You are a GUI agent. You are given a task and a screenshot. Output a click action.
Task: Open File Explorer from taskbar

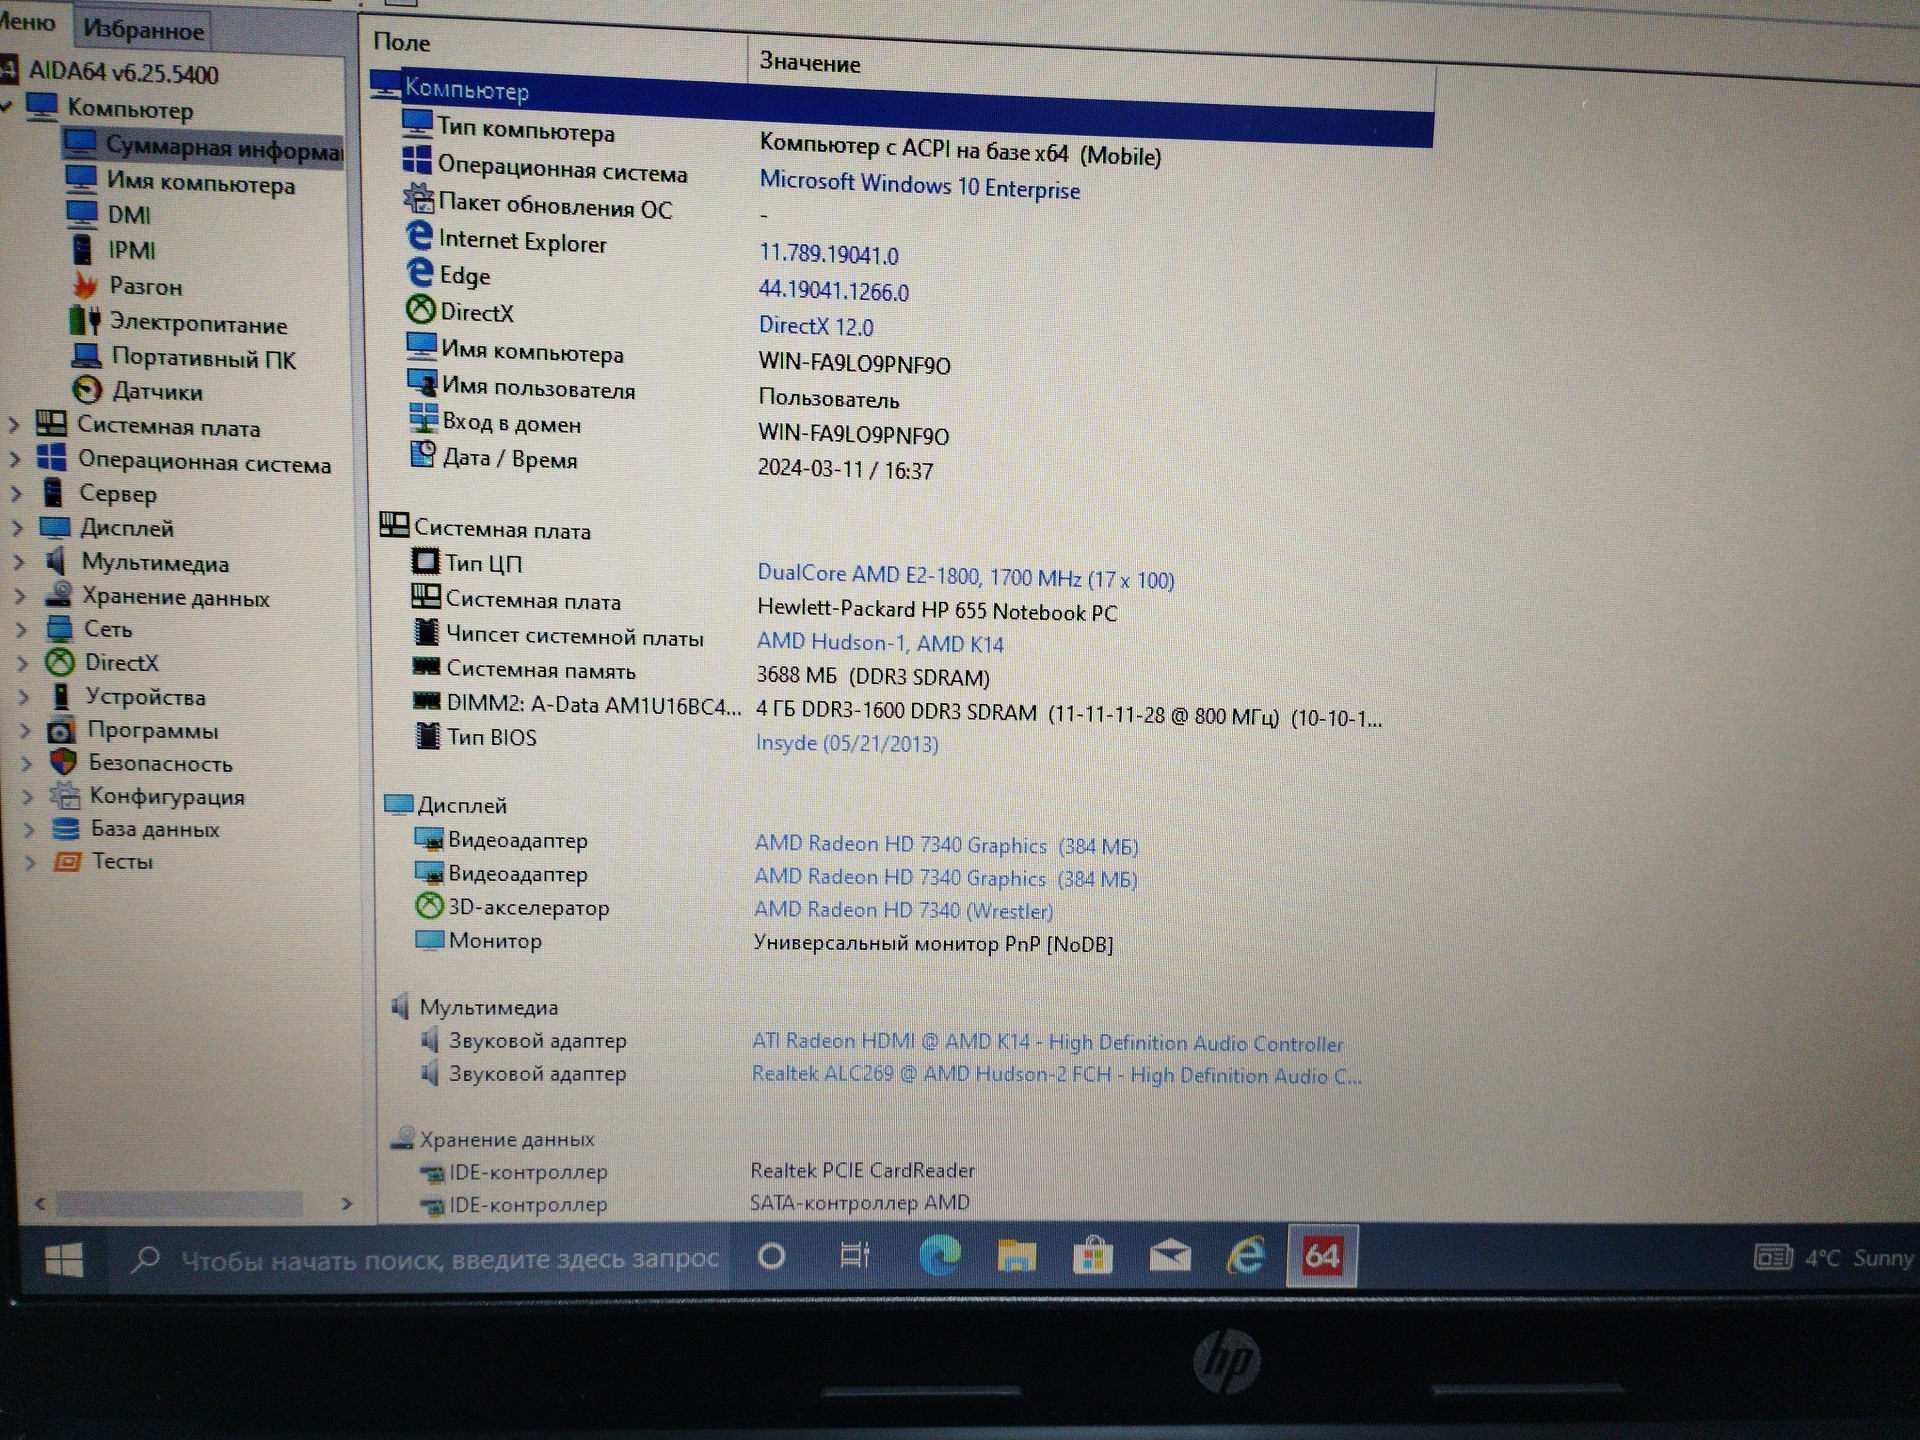tap(1016, 1255)
